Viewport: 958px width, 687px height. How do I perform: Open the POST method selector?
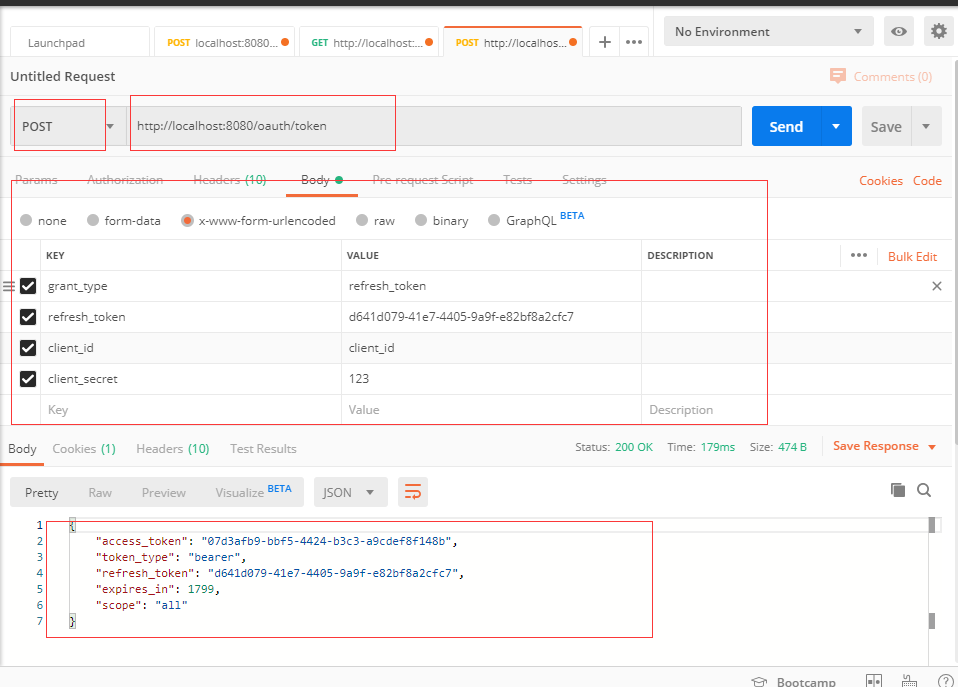click(58, 125)
